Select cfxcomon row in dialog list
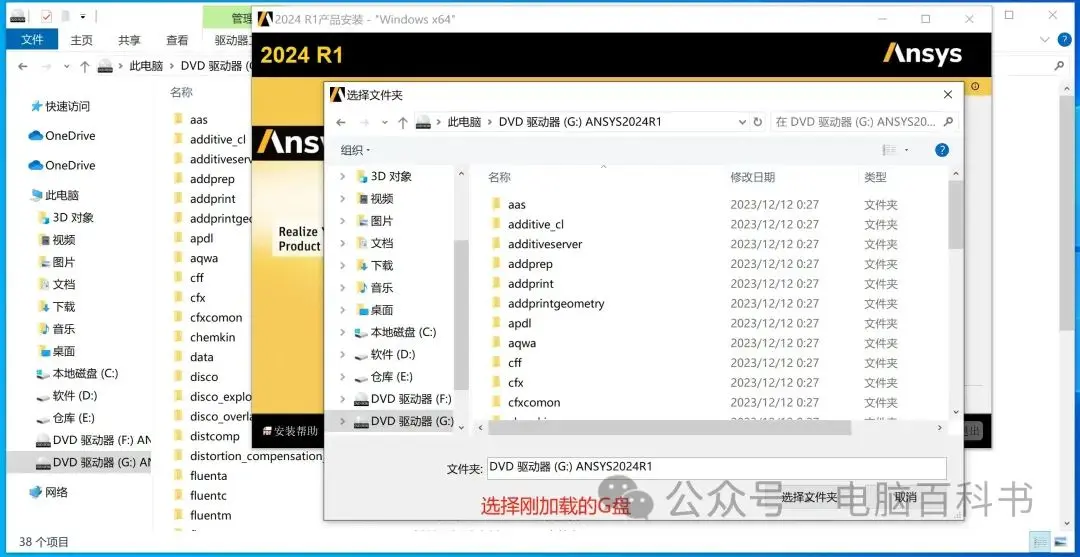The image size is (1080, 557). tap(716, 402)
